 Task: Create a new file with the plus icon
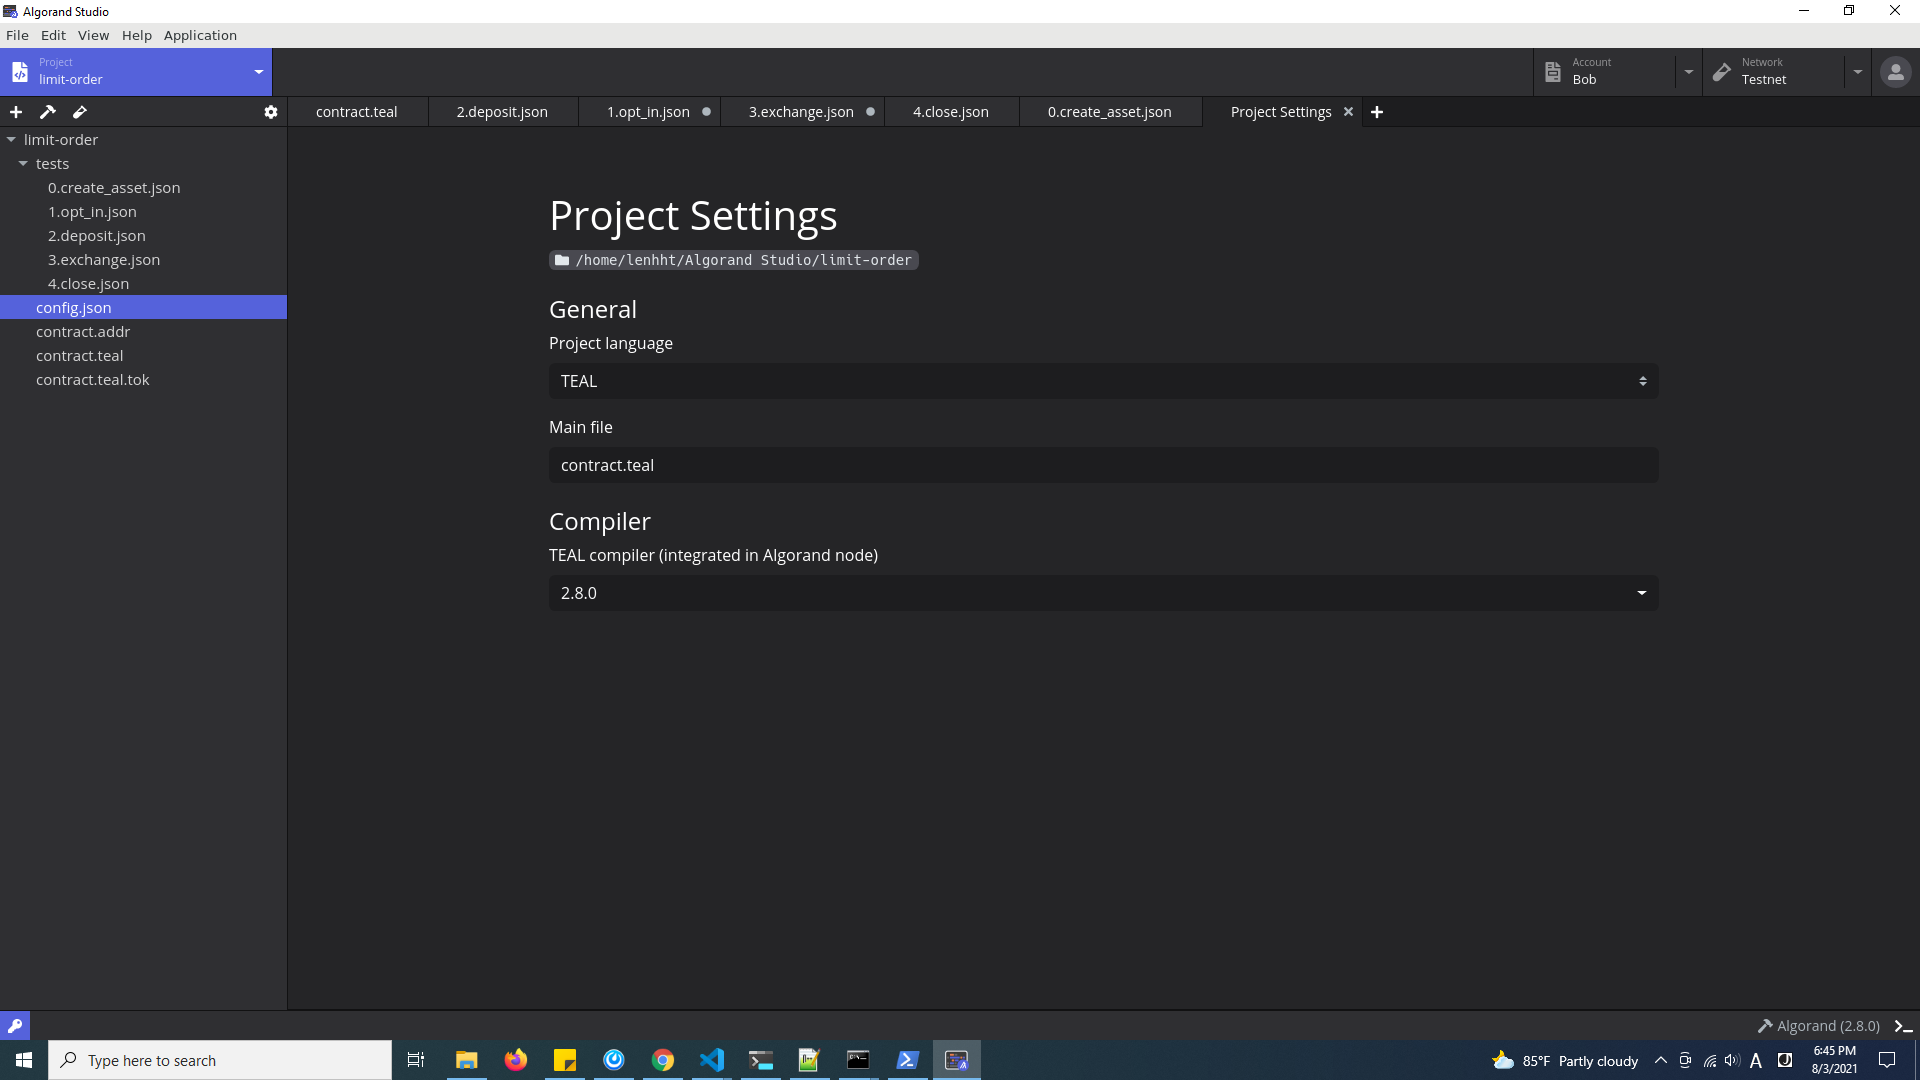pyautogui.click(x=15, y=112)
